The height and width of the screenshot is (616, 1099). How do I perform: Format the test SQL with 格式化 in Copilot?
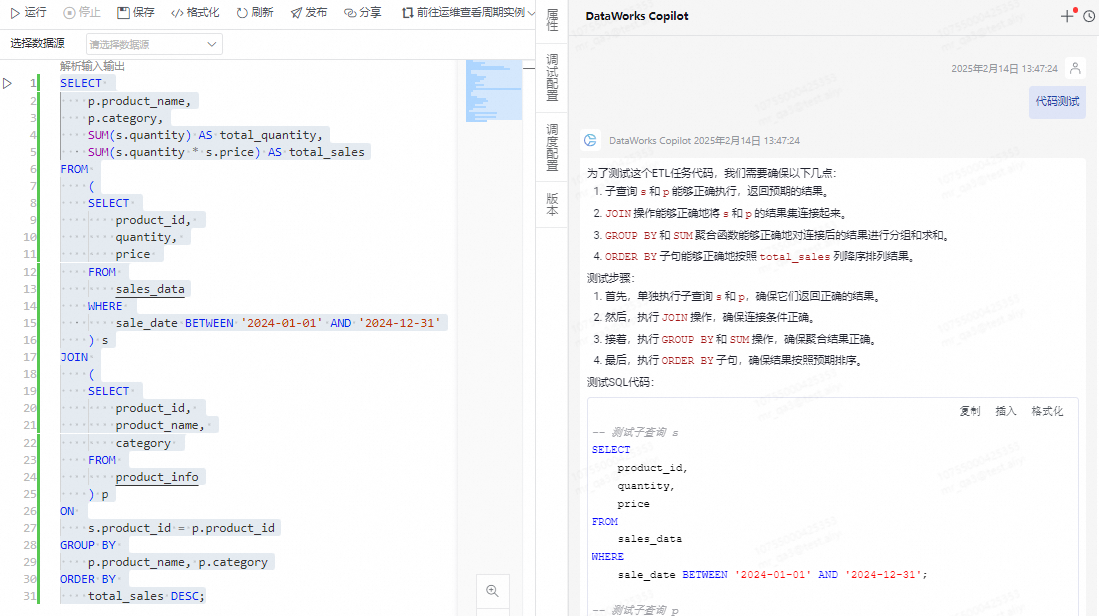[1047, 411]
